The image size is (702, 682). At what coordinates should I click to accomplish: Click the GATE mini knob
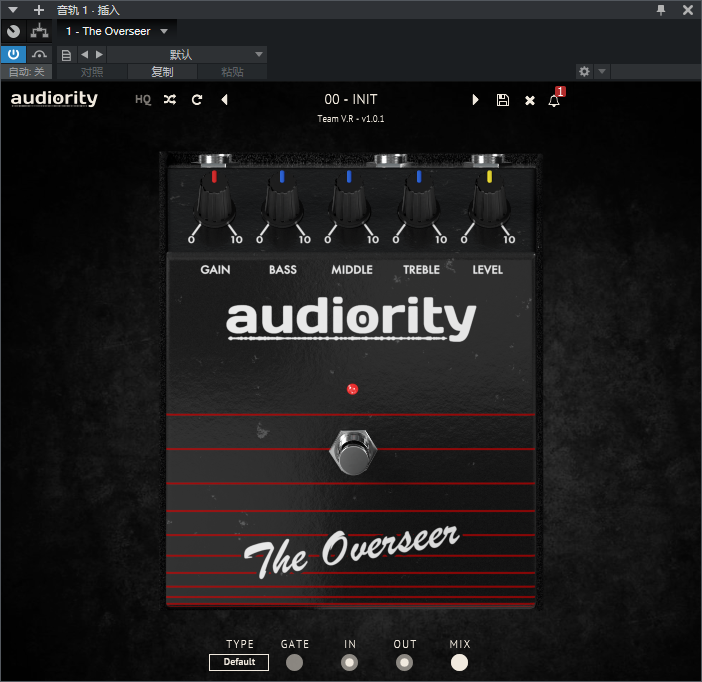pyautogui.click(x=294, y=662)
